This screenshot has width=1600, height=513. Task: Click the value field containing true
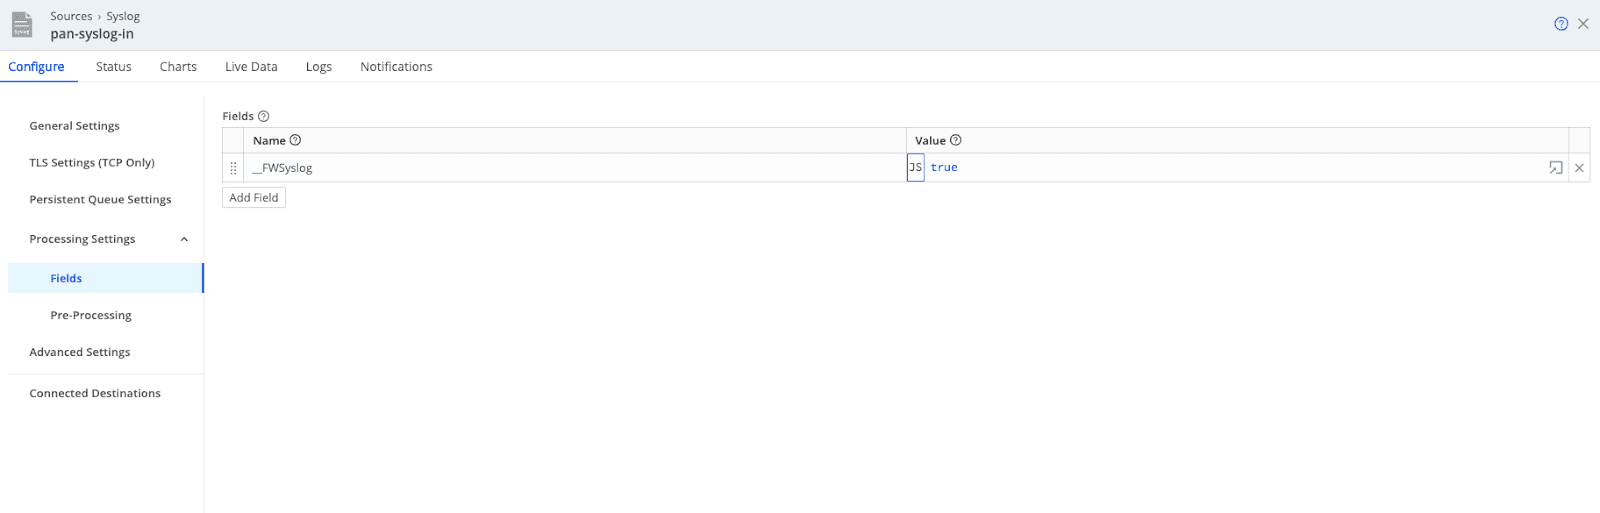[1230, 168]
